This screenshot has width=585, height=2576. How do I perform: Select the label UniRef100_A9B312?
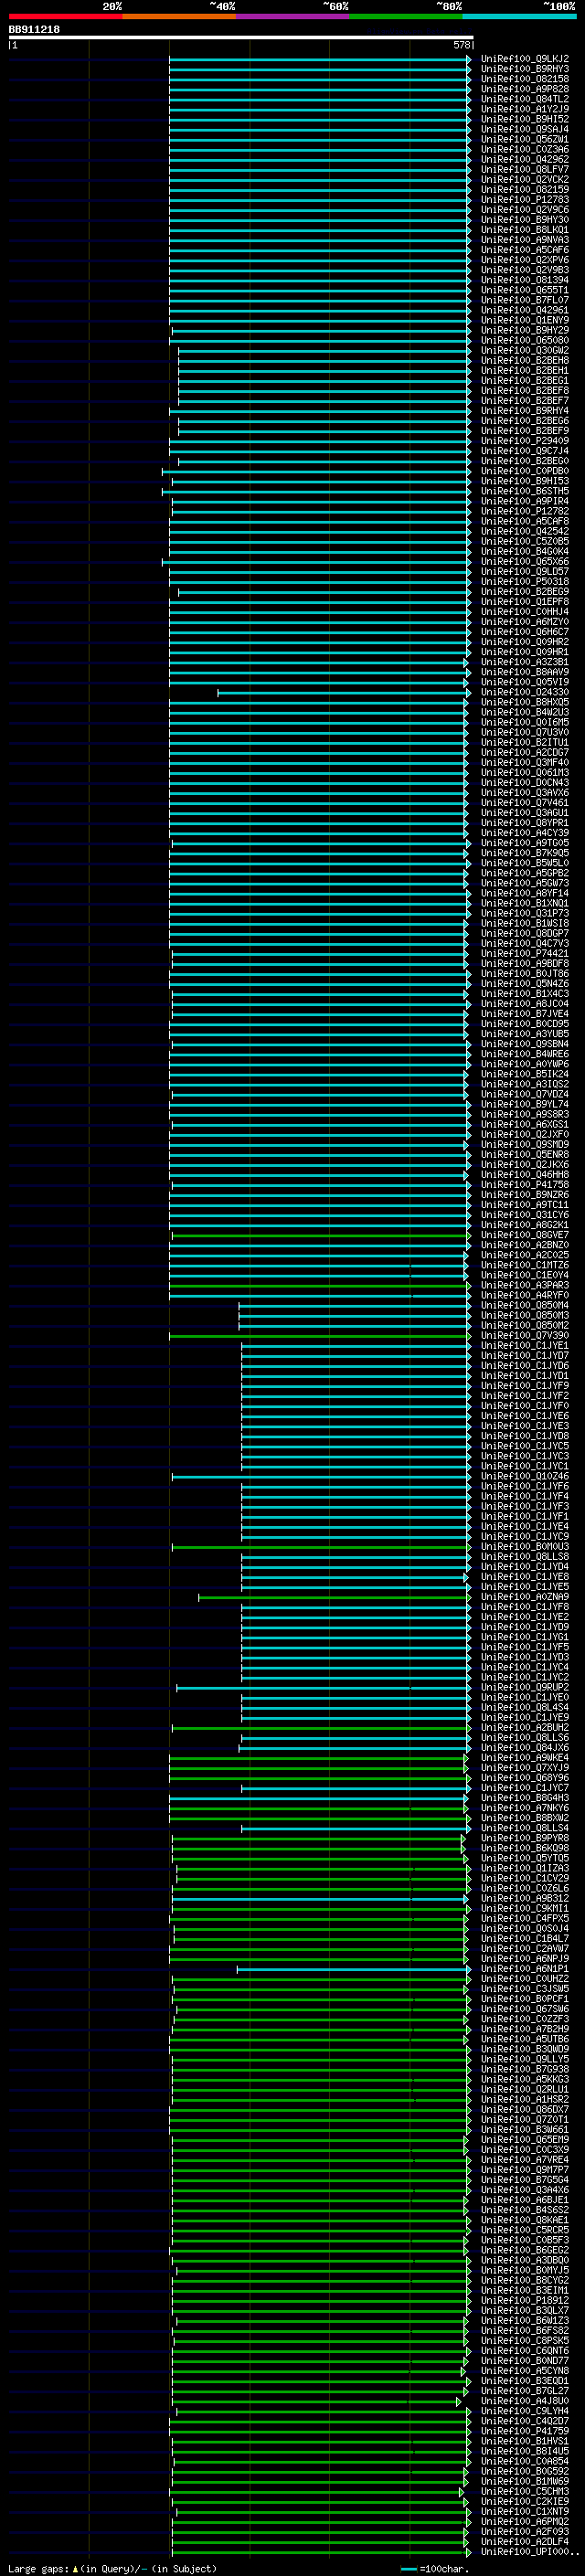tap(525, 1899)
